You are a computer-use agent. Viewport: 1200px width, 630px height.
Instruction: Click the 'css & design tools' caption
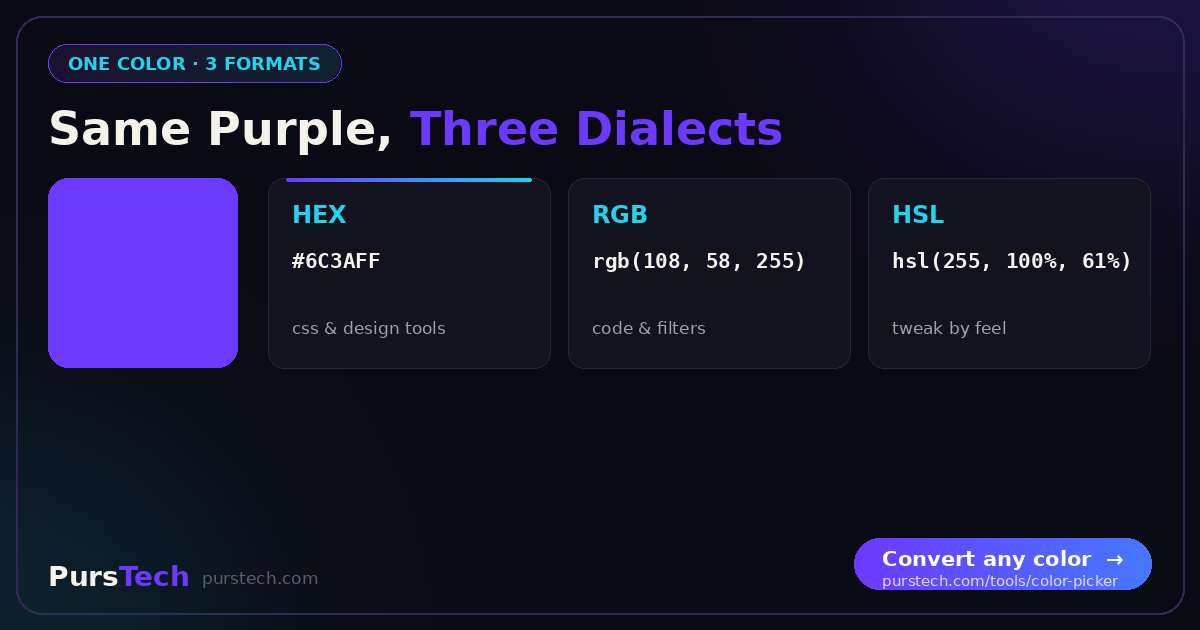click(x=369, y=328)
